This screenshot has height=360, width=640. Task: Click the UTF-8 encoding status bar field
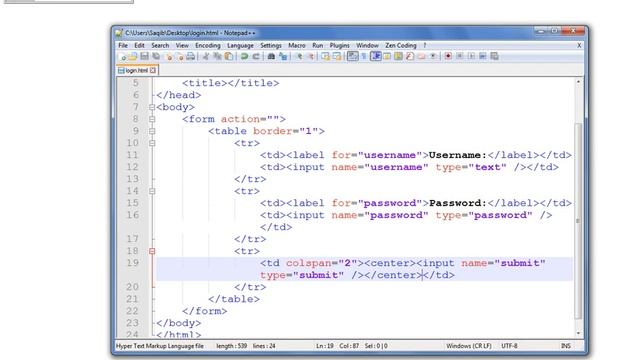pyautogui.click(x=509, y=346)
